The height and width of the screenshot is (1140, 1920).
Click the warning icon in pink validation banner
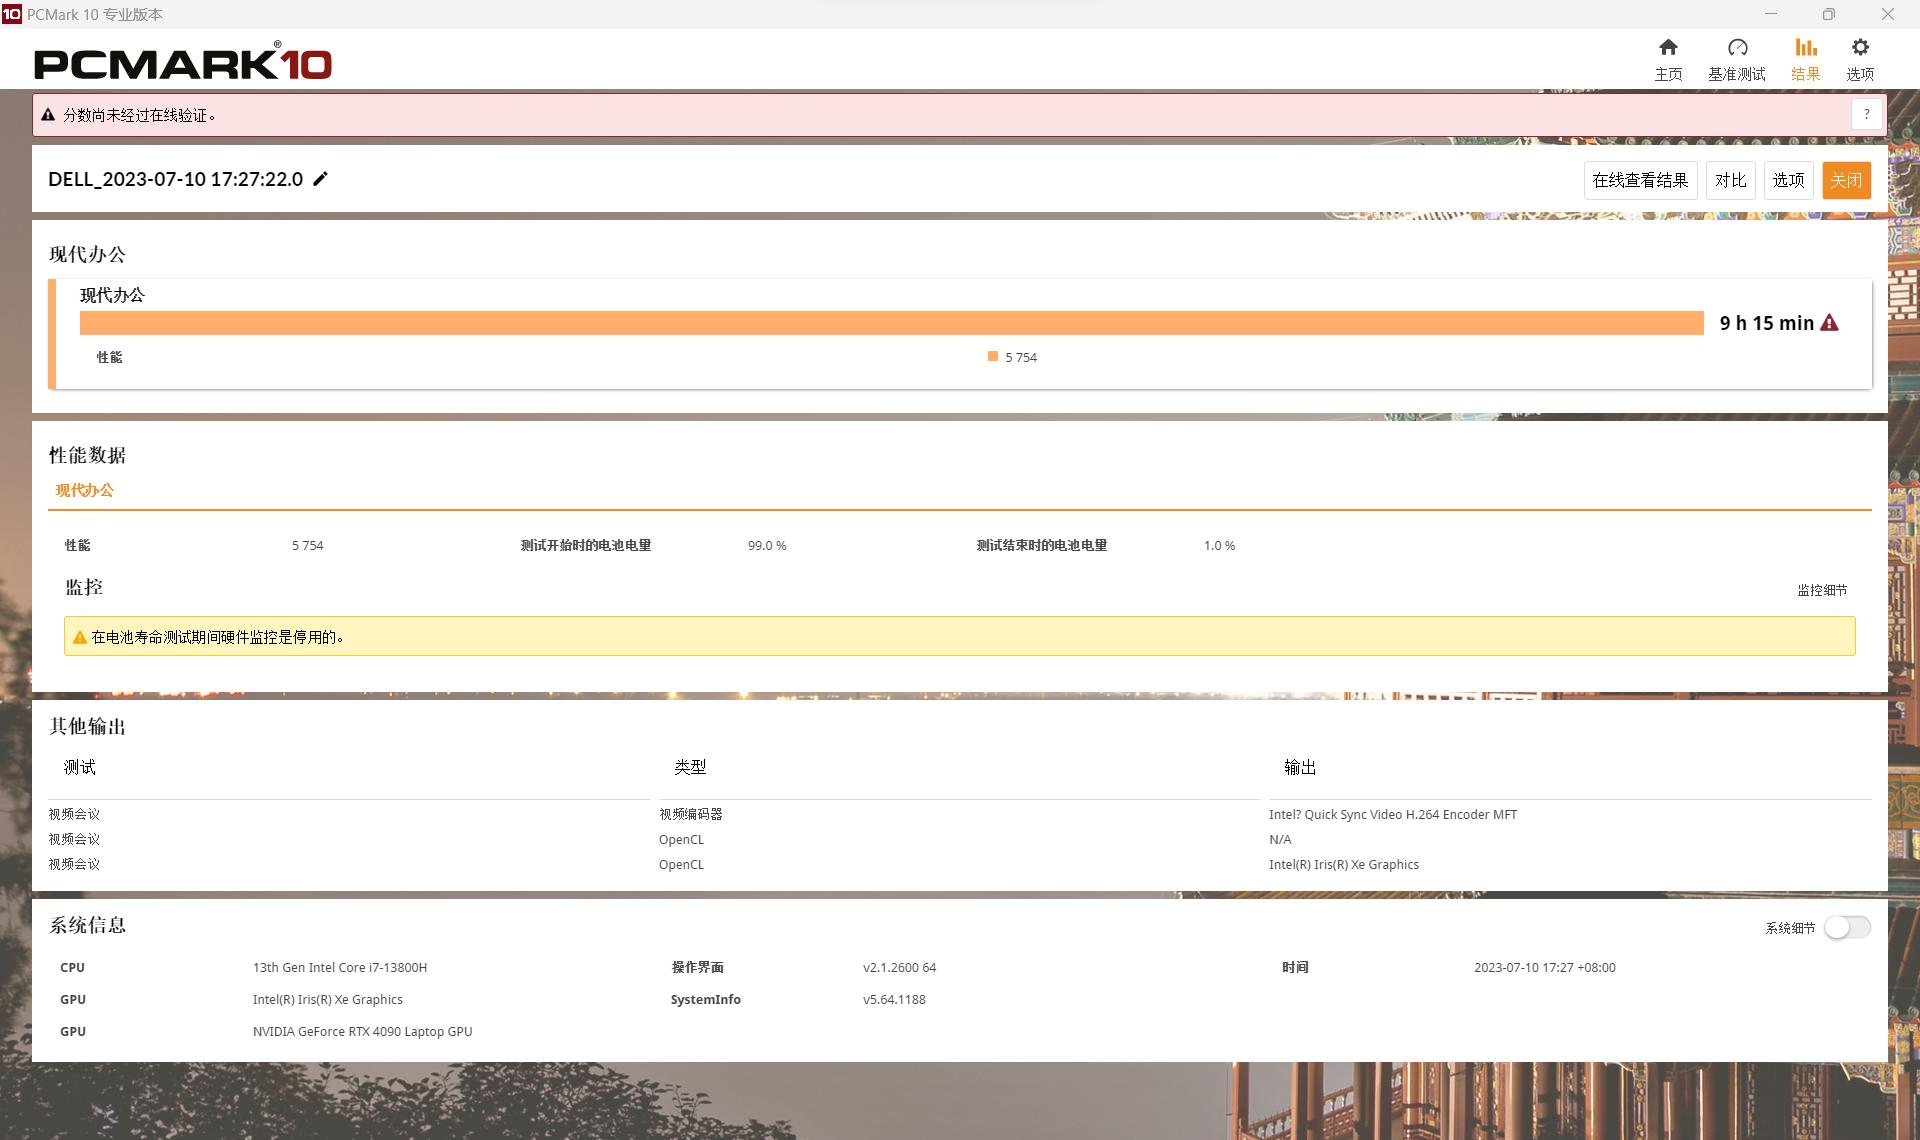(x=48, y=115)
